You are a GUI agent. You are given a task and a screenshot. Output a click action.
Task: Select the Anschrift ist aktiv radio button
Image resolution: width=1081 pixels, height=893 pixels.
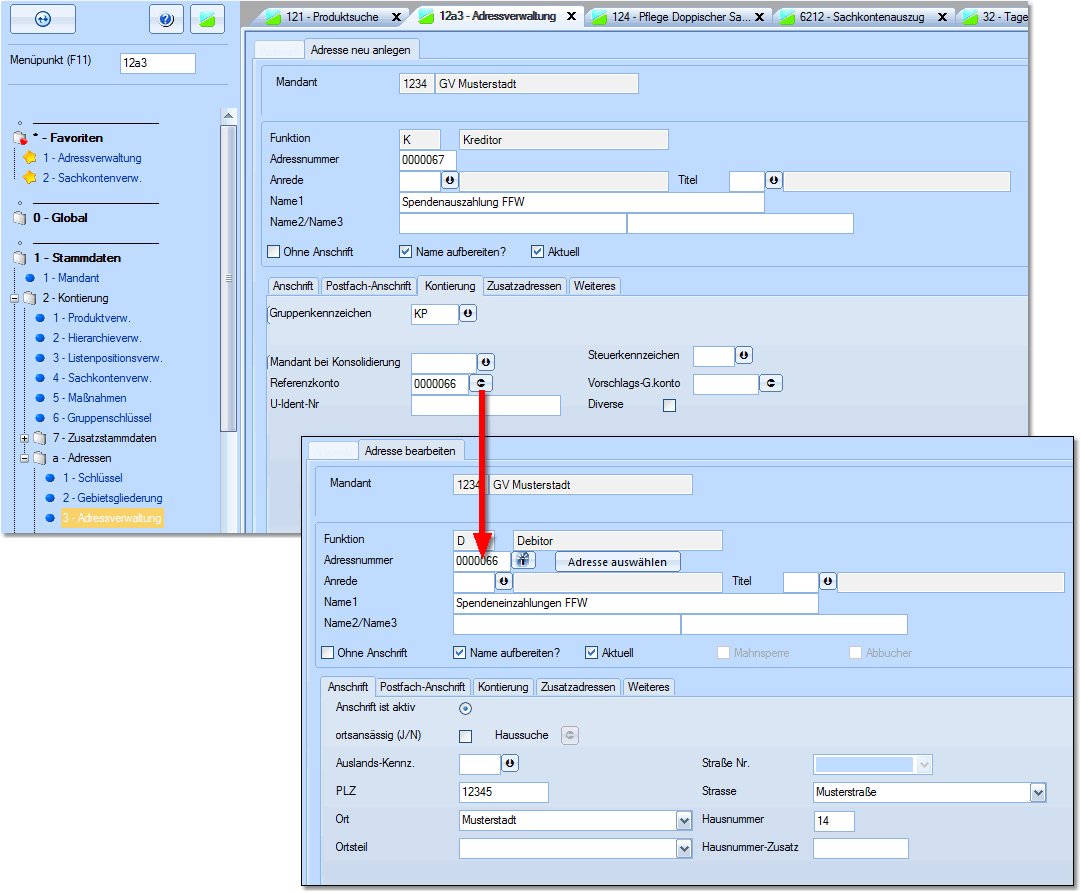pyautogui.click(x=465, y=708)
